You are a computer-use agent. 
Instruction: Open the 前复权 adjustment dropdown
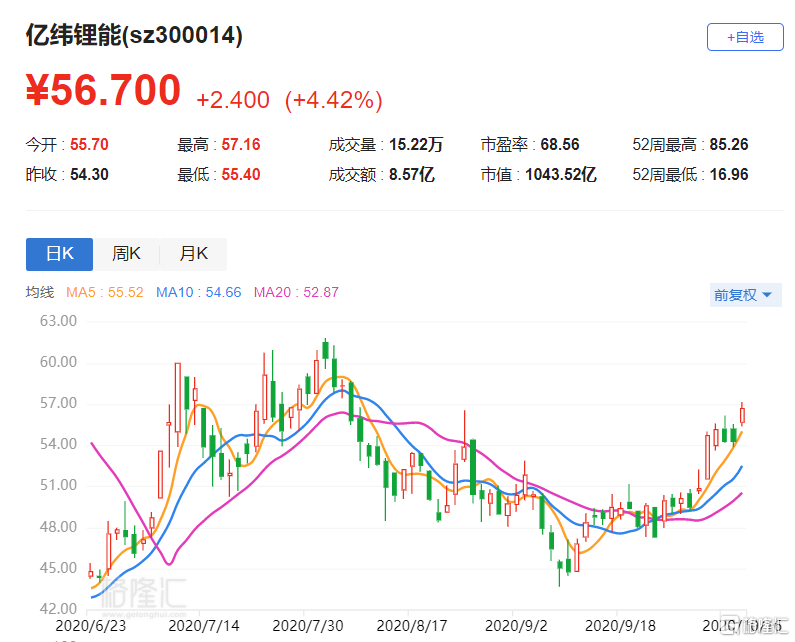(745, 295)
